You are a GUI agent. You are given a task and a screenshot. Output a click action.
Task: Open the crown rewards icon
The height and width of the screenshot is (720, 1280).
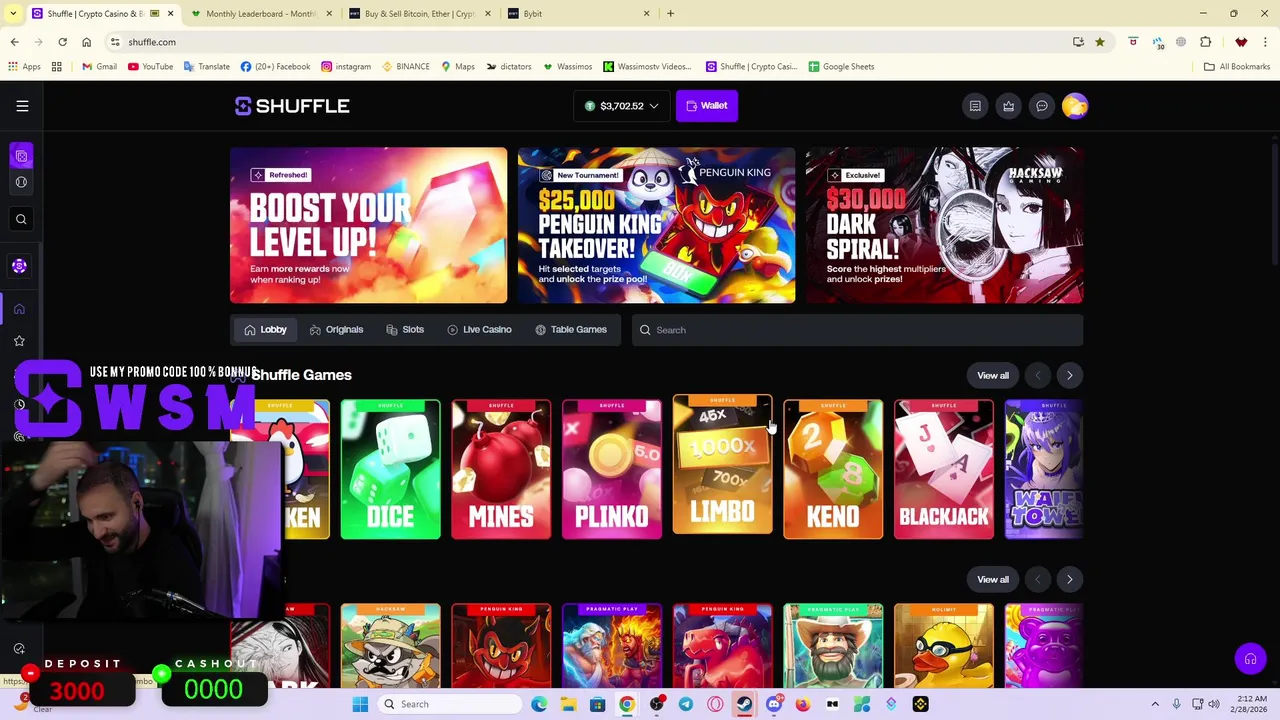click(x=1008, y=106)
